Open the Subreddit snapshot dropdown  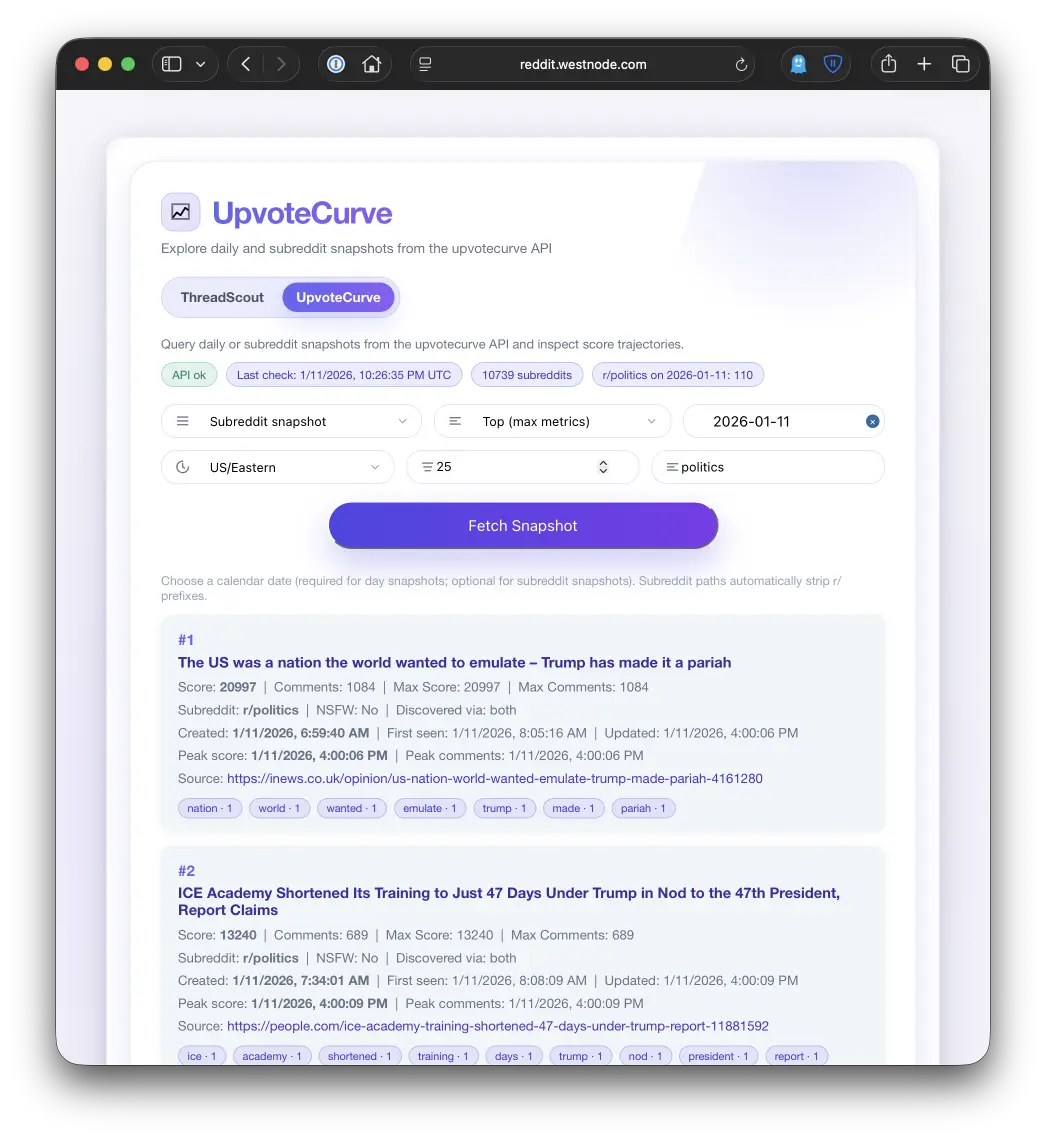[x=291, y=421]
